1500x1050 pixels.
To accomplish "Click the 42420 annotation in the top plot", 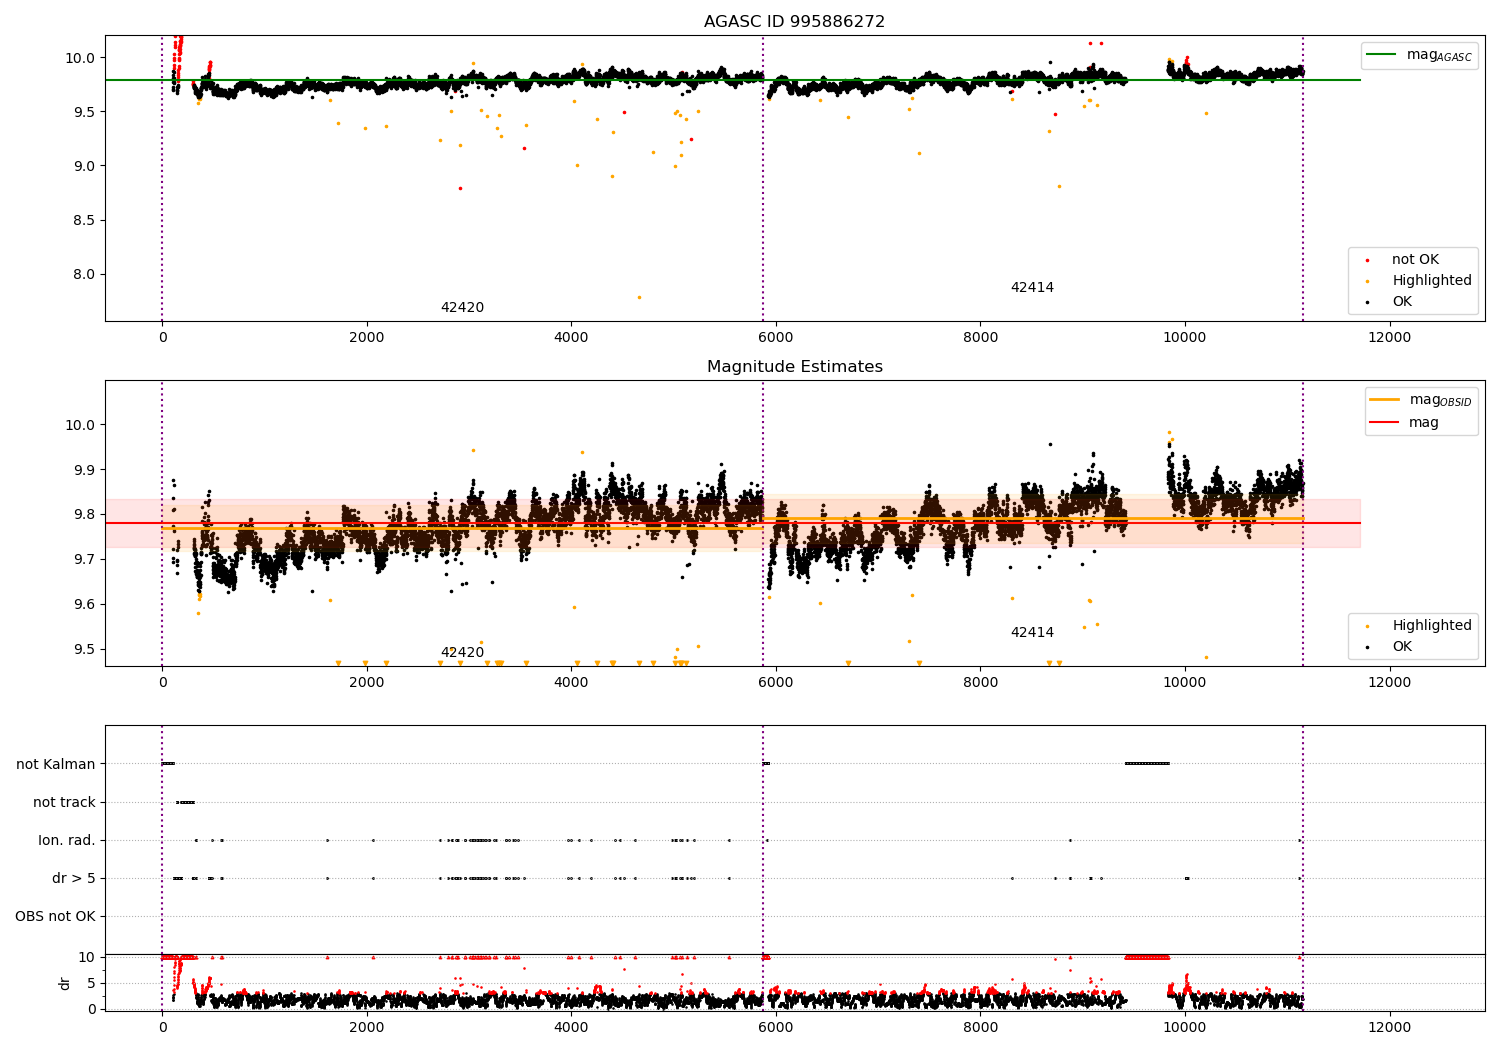I will tap(462, 308).
